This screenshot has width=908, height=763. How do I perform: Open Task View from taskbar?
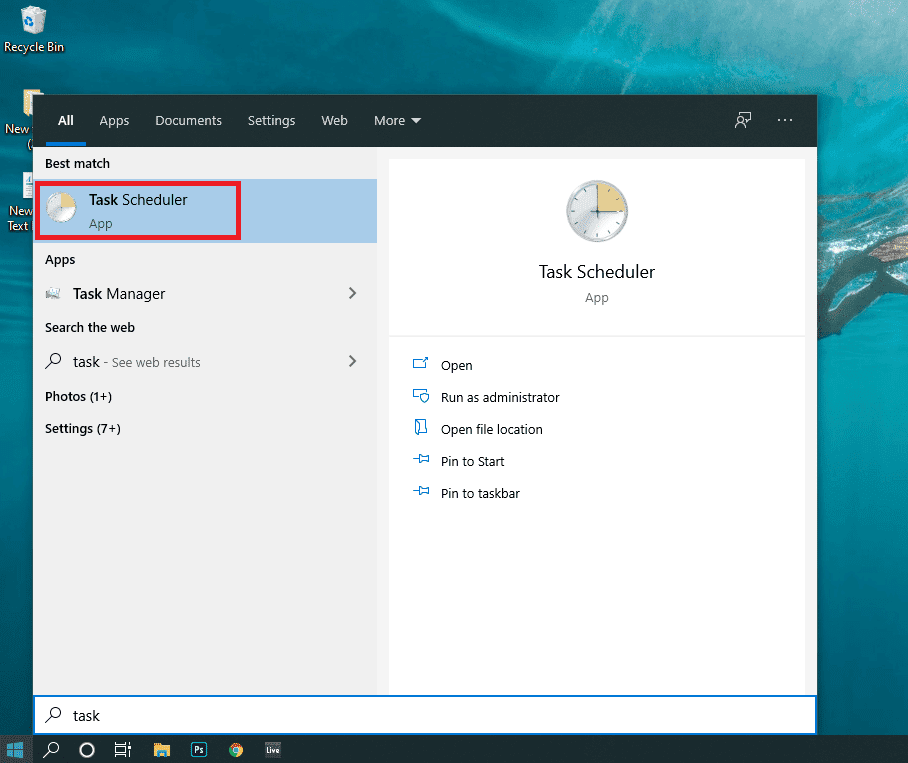122,749
